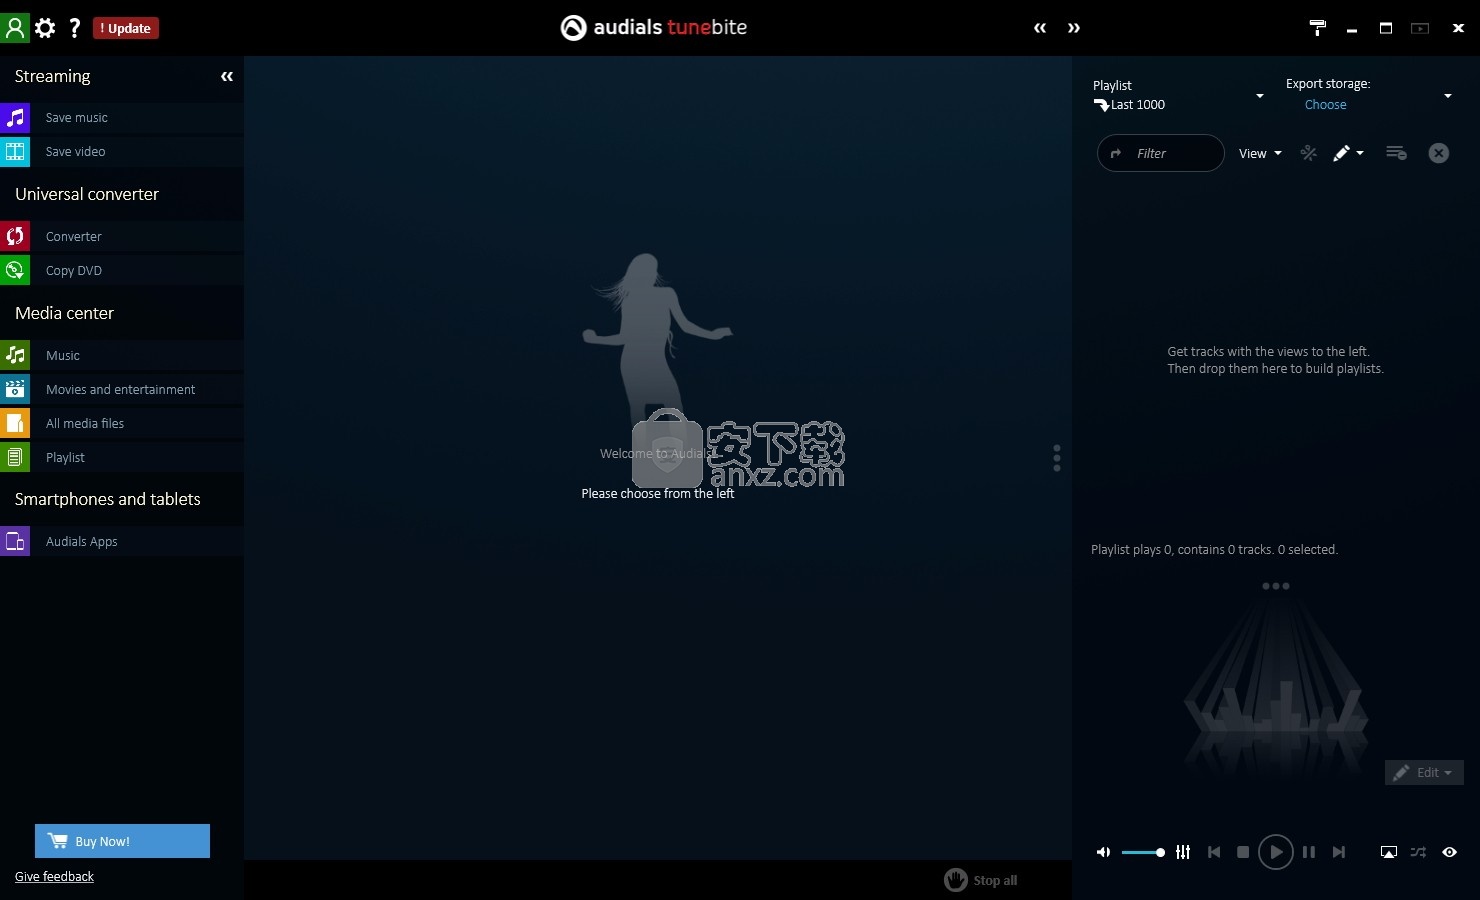Viewport: 1480px width, 900px height.
Task: Focus the playlist Filter field
Action: pos(1161,153)
